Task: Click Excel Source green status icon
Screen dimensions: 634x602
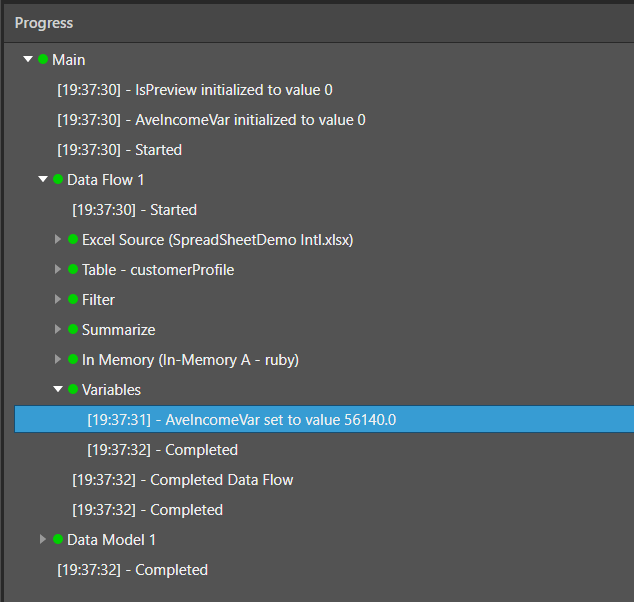Action: pyautogui.click(x=73, y=240)
